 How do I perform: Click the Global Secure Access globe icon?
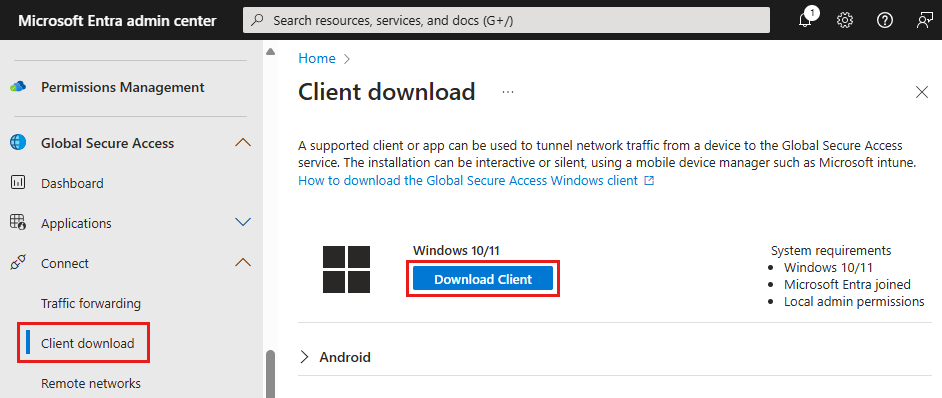pos(18,143)
